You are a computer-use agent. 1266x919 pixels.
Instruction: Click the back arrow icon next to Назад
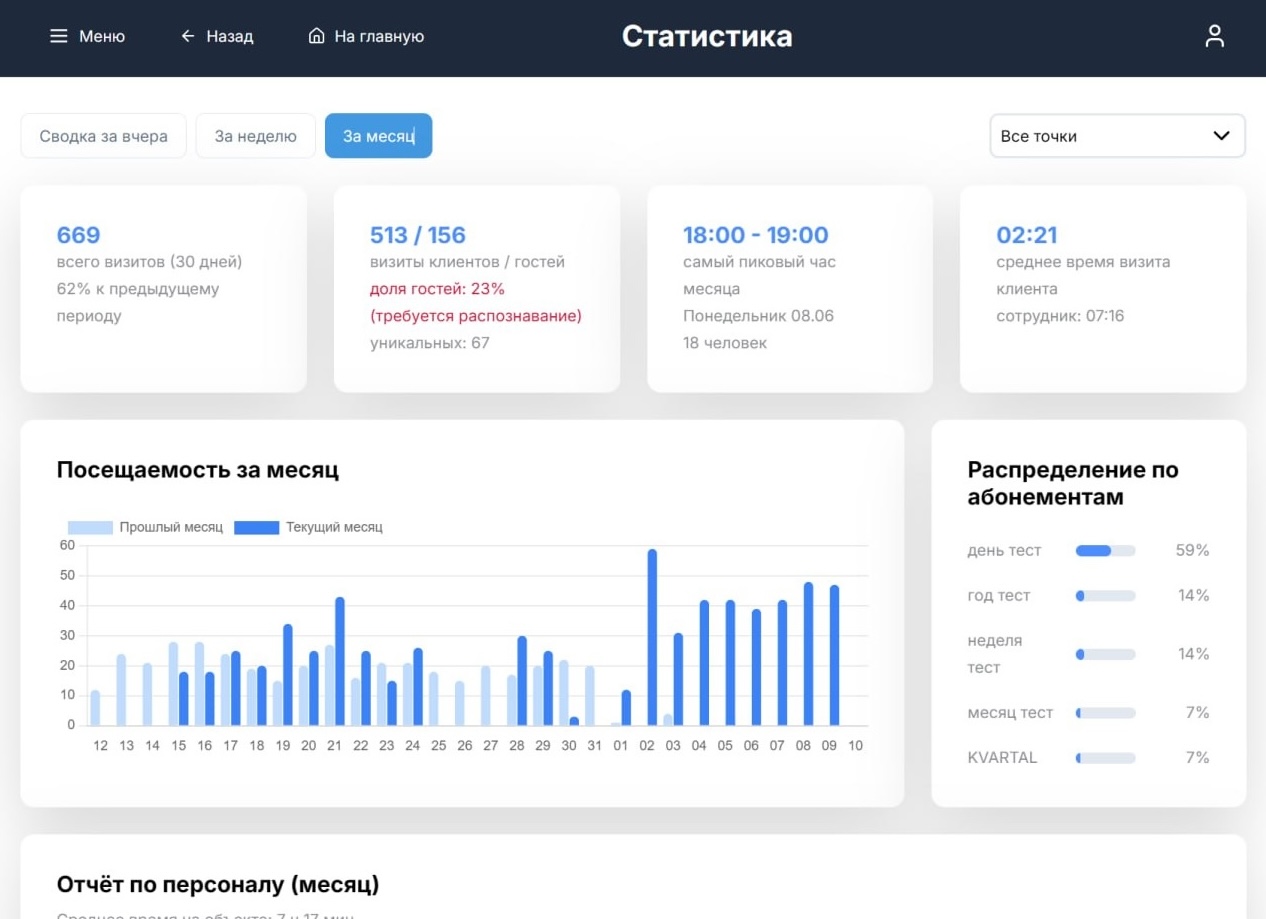[188, 36]
